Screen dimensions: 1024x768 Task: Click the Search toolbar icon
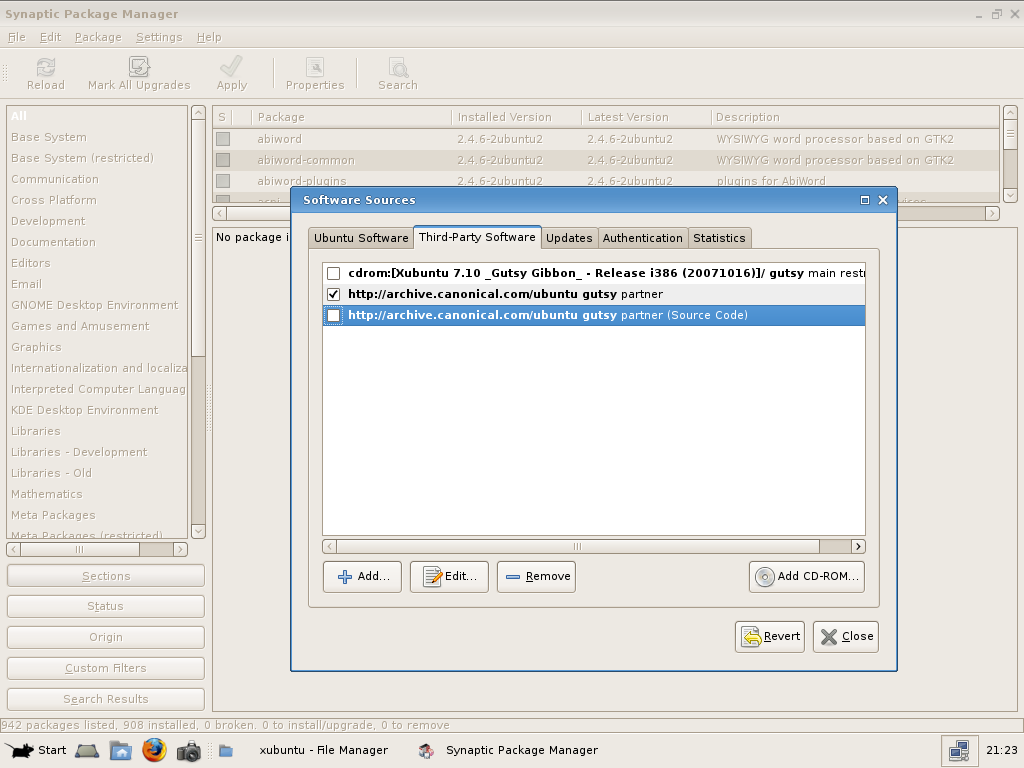click(x=398, y=67)
